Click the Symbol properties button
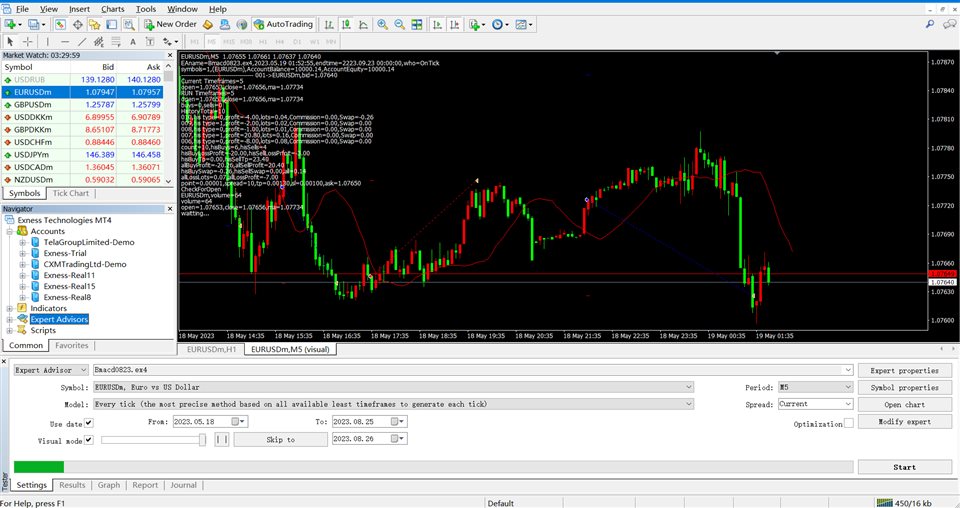The image size is (960, 508). click(904, 387)
